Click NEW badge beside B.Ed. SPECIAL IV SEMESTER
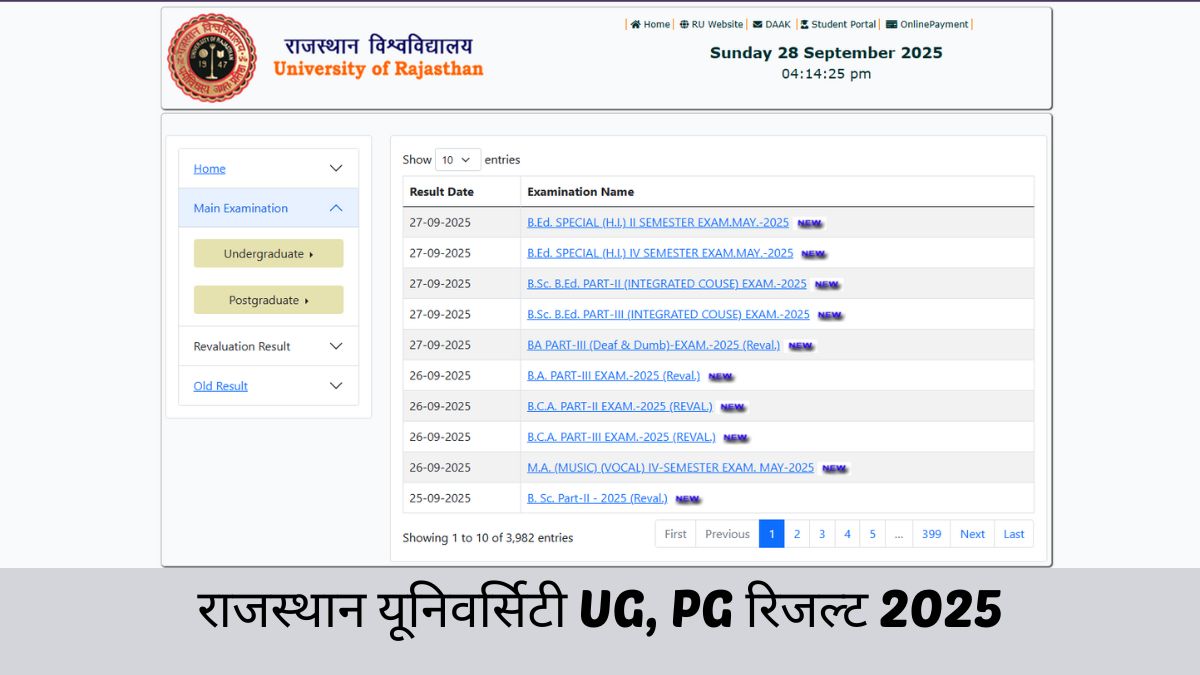The height and width of the screenshot is (675, 1200). click(x=814, y=254)
